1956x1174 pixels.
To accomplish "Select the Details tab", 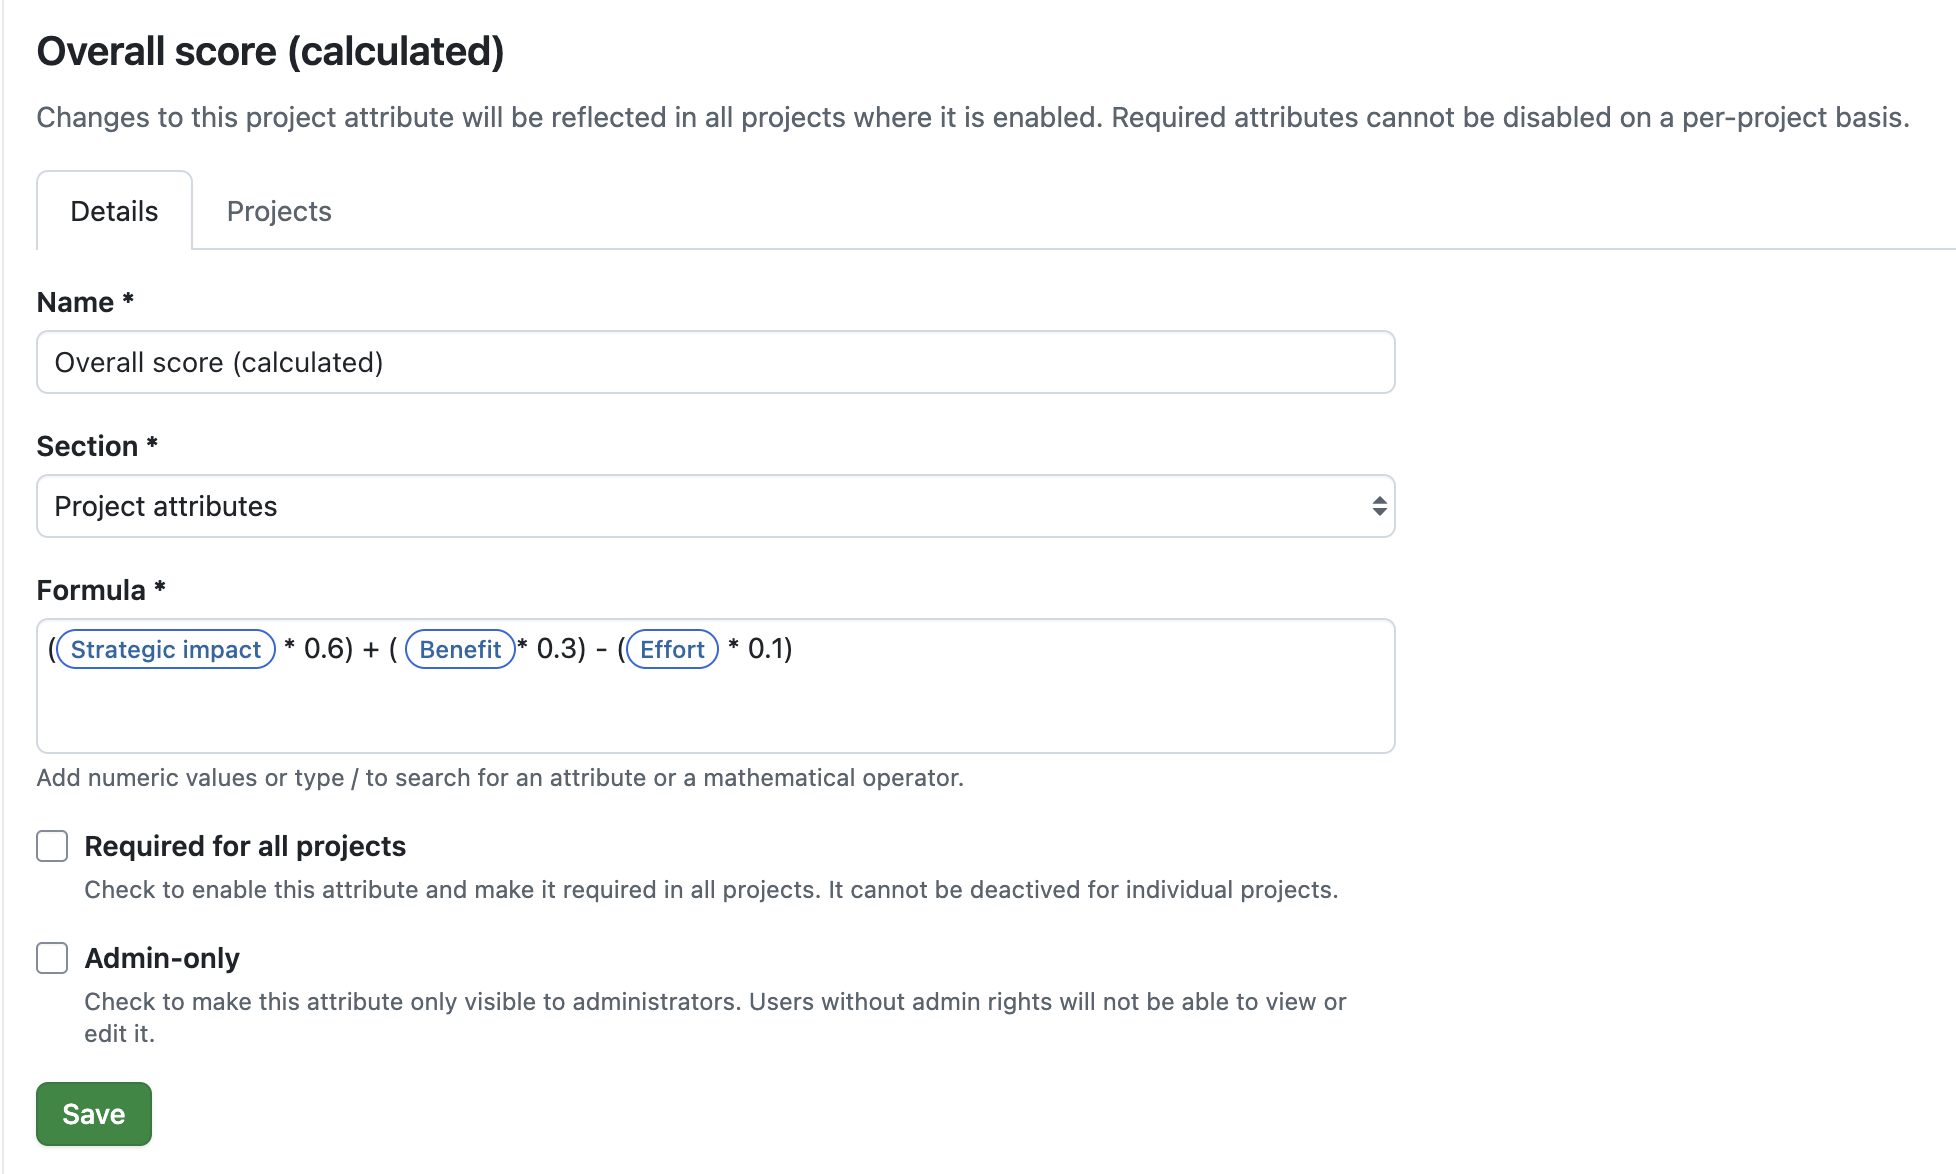I will pyautogui.click(x=113, y=211).
